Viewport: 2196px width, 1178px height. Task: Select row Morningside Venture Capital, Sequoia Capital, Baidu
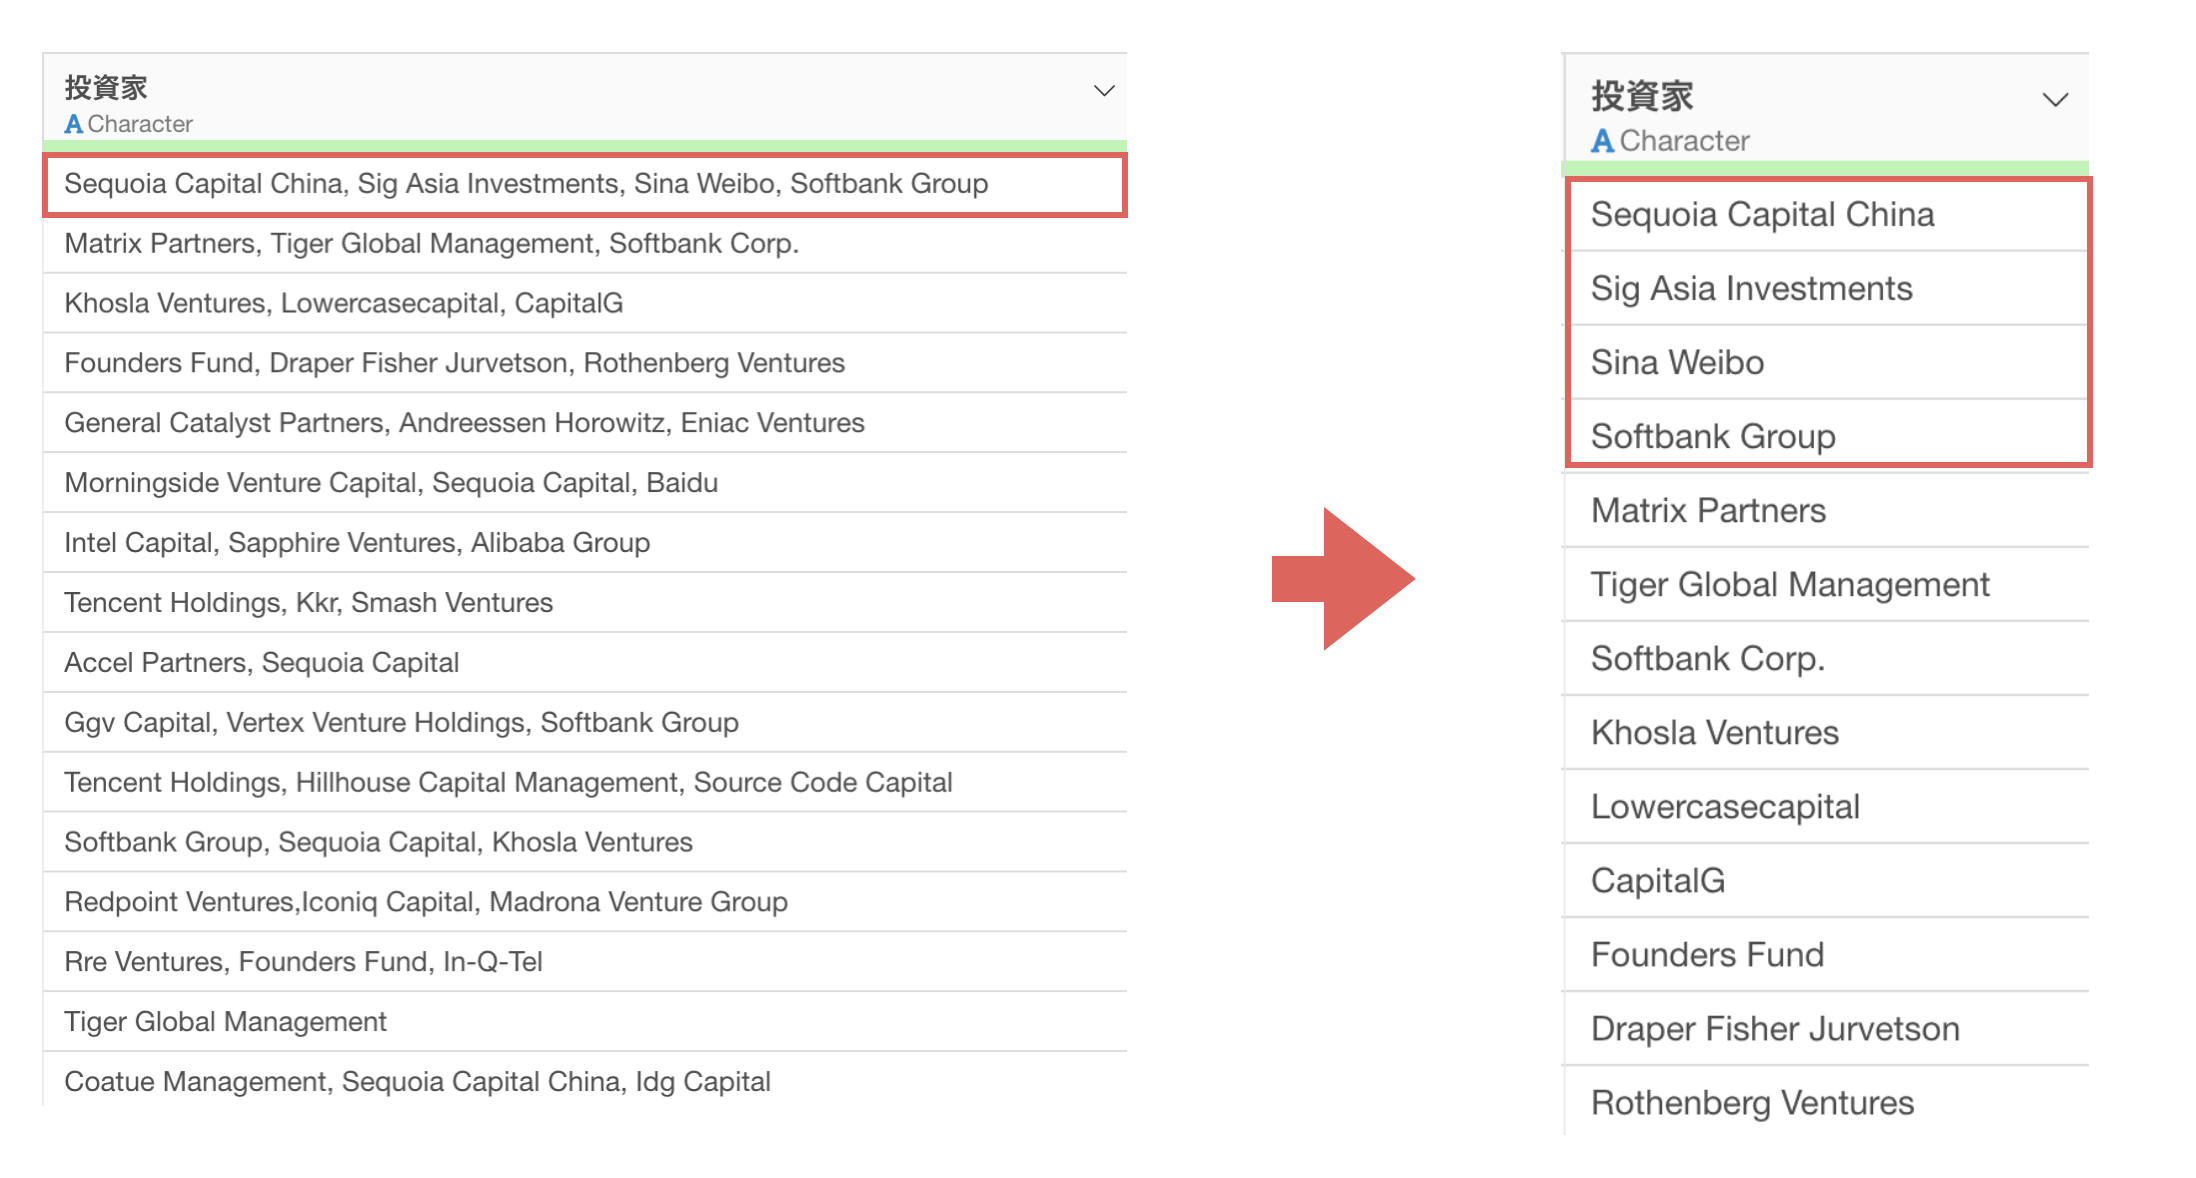[585, 483]
